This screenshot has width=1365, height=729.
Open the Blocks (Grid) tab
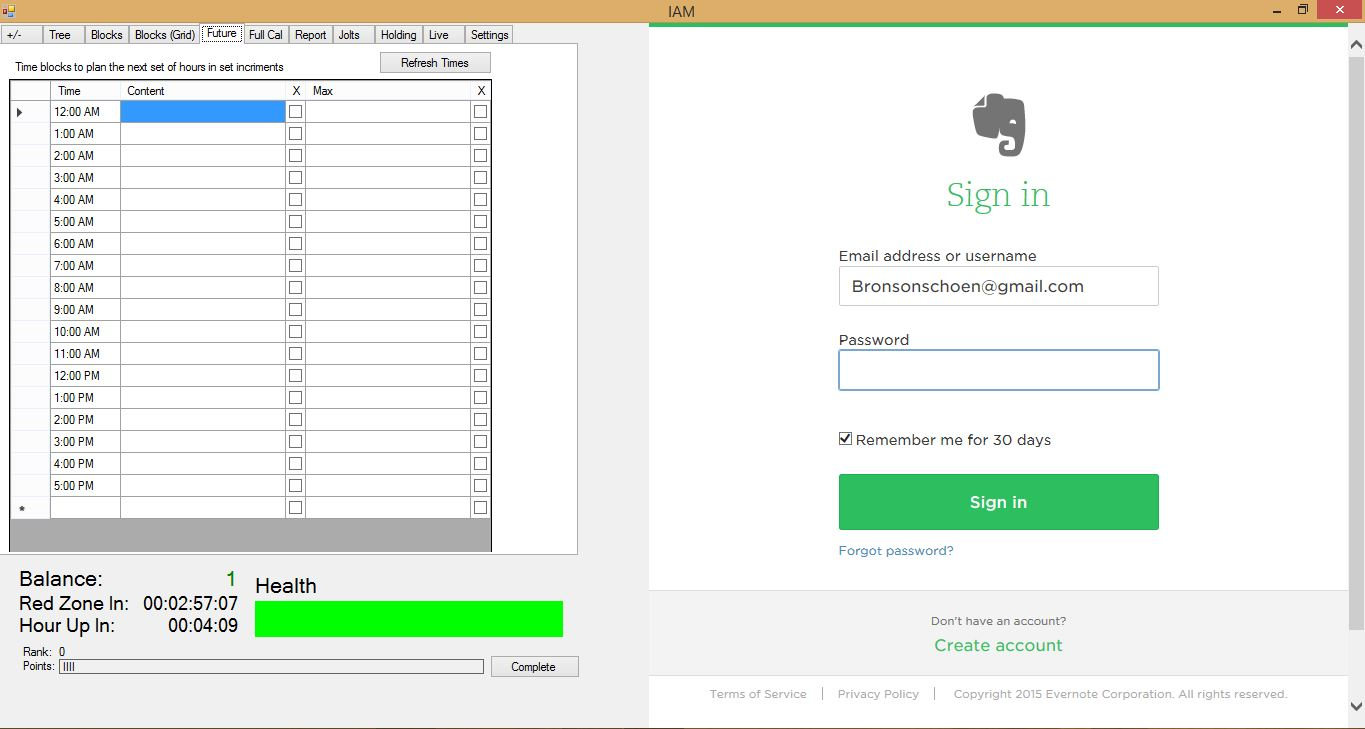[165, 35]
